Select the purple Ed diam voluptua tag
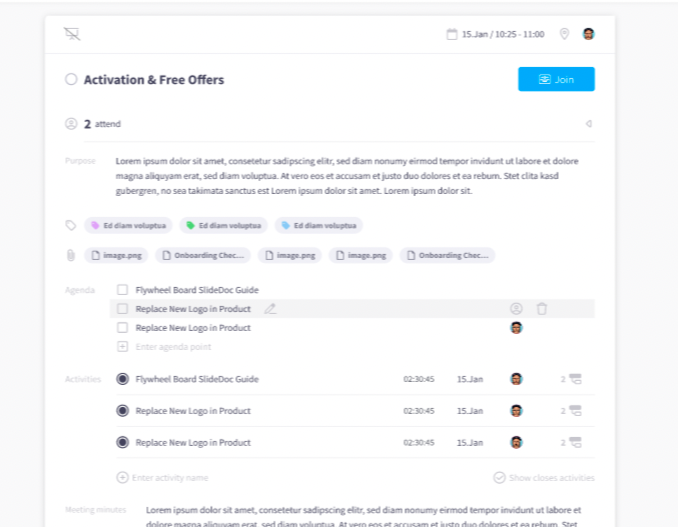The height and width of the screenshot is (527, 678). click(129, 225)
